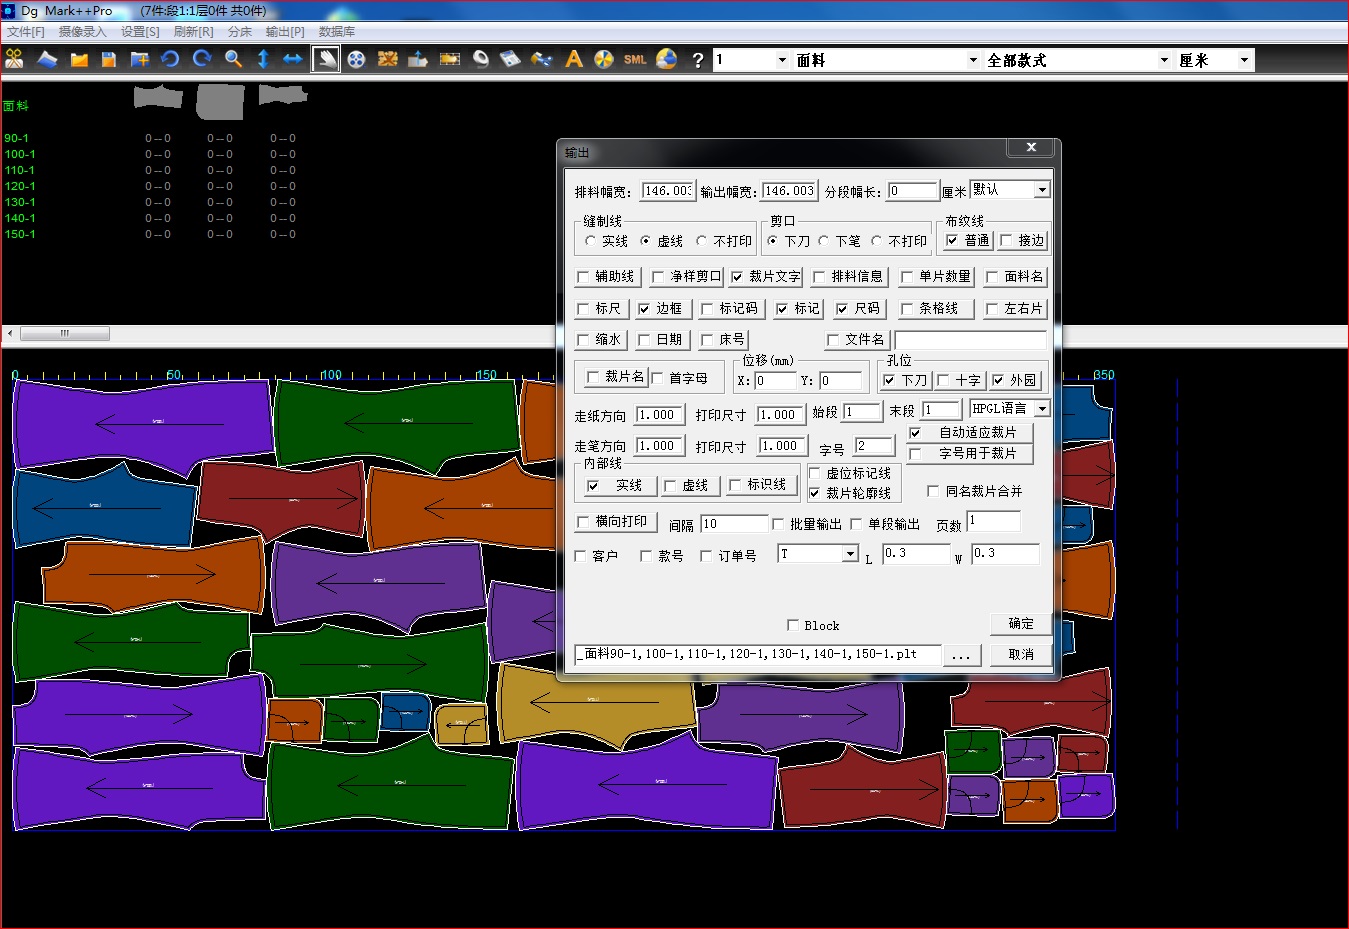Open the 摄像录入 menu

click(x=82, y=32)
